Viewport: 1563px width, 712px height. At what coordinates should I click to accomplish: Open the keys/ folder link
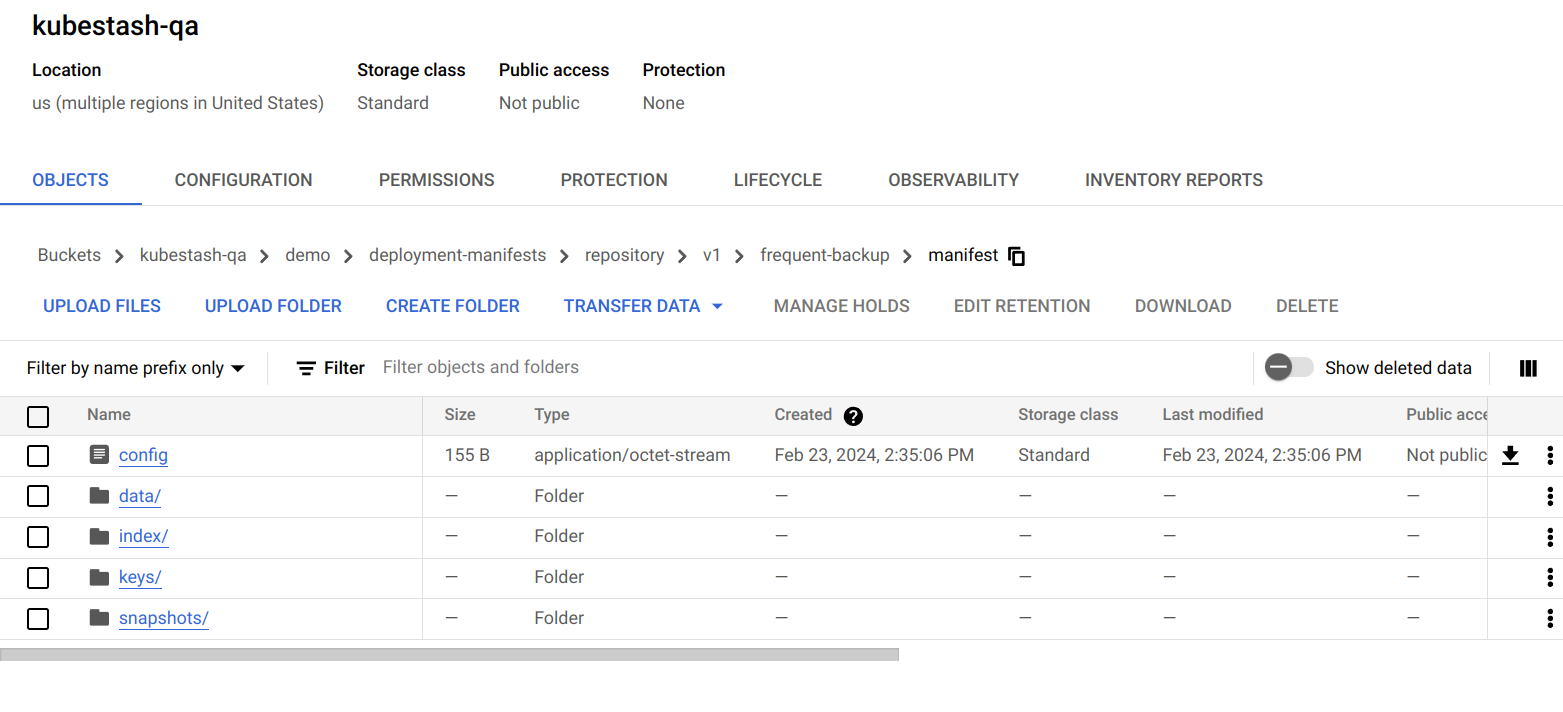click(x=140, y=577)
